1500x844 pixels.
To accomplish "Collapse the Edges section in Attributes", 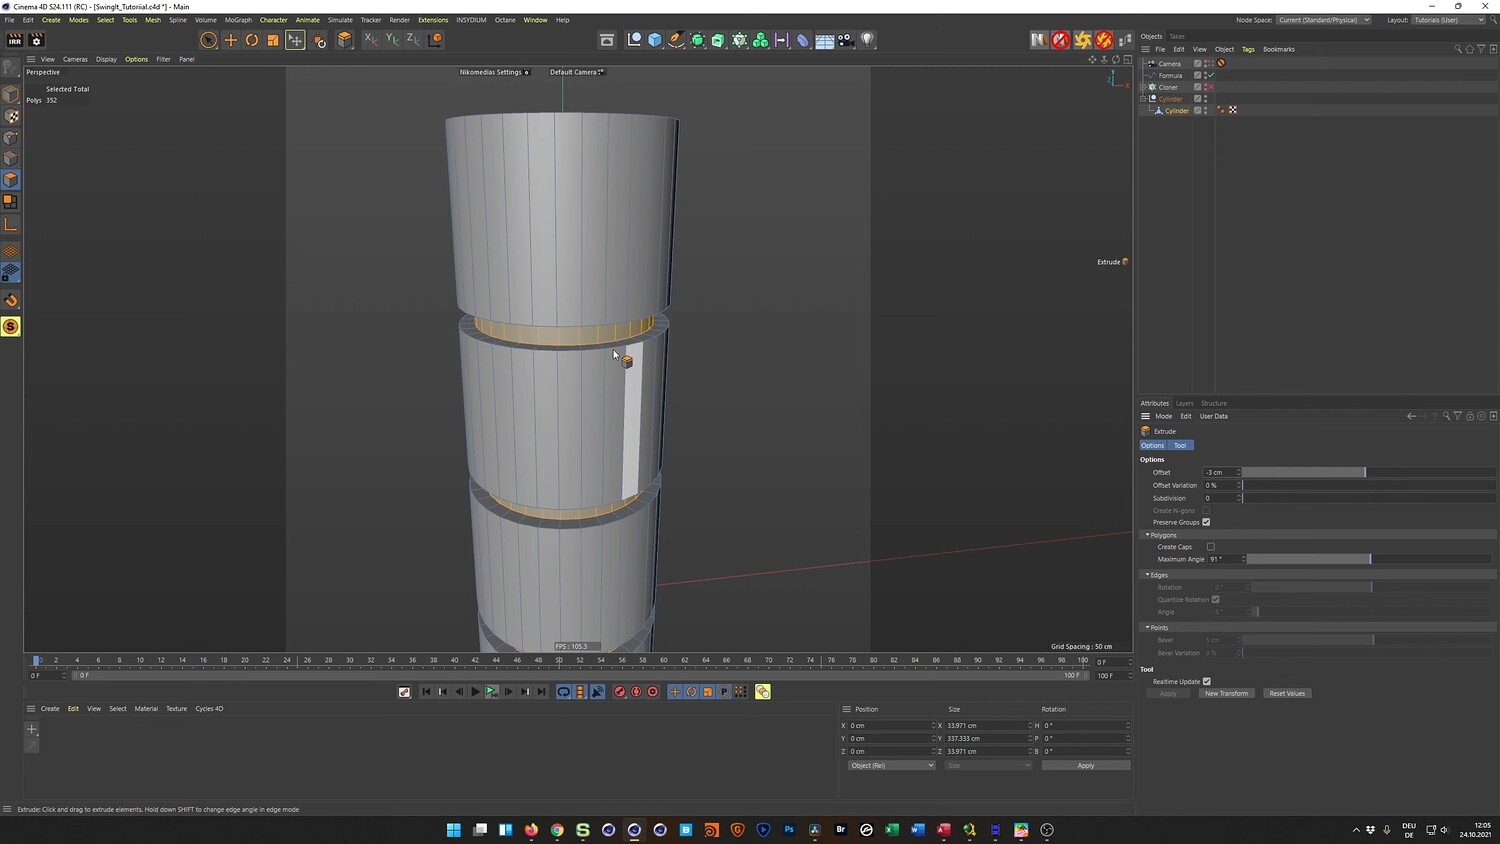I will click(x=1147, y=575).
